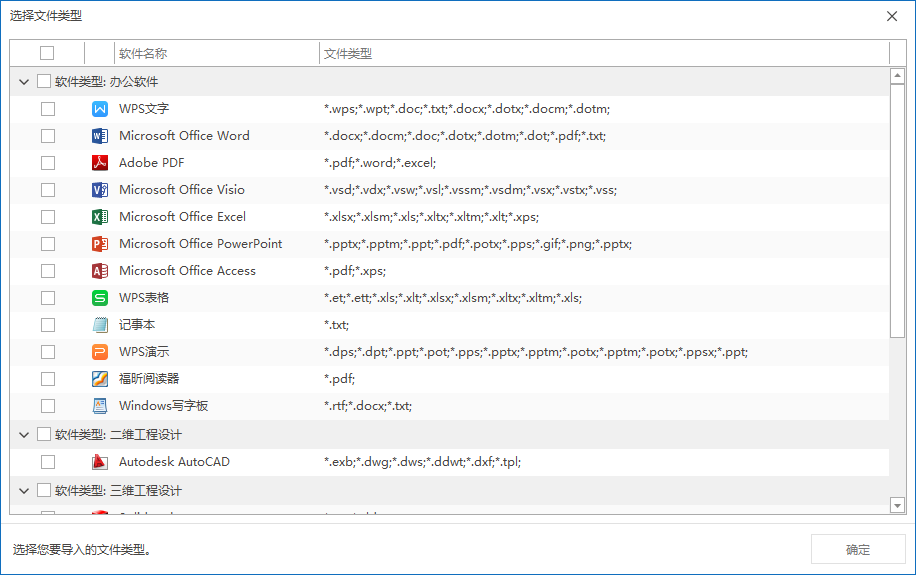916x575 pixels.
Task: Collapse the 办公软件 group
Action: pyautogui.click(x=24, y=82)
